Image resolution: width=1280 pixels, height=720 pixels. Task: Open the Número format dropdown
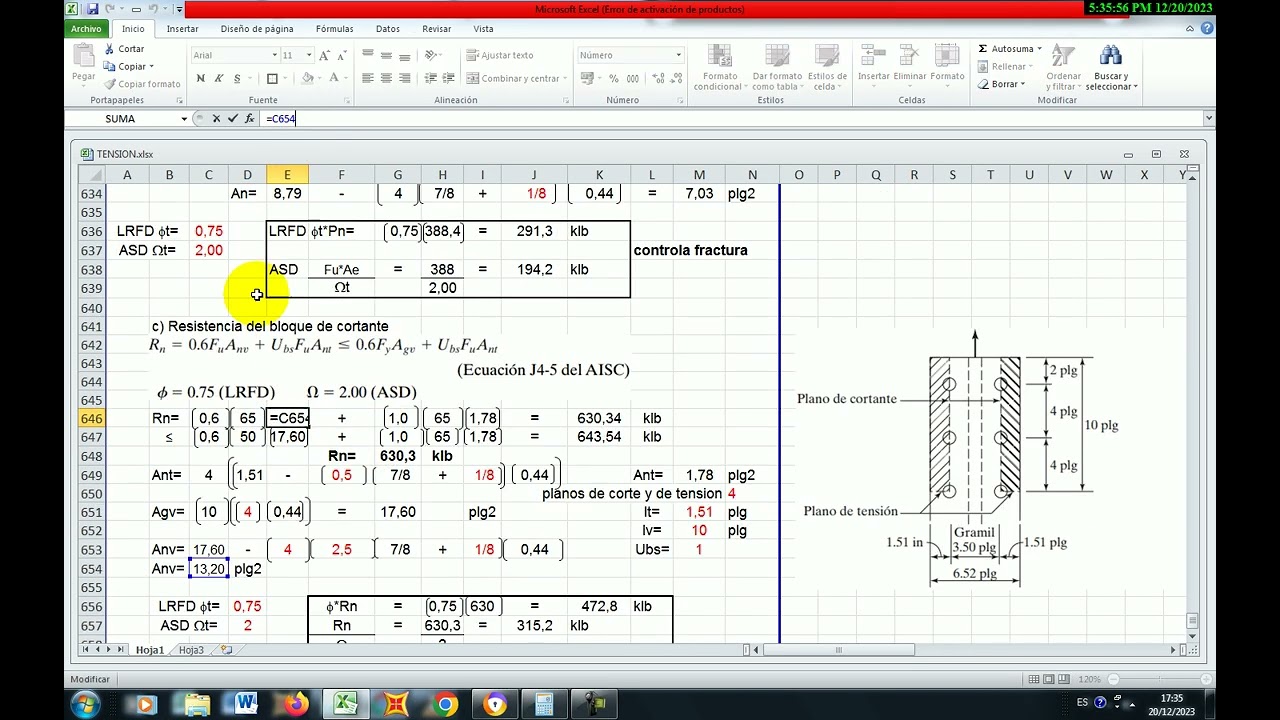click(x=678, y=55)
